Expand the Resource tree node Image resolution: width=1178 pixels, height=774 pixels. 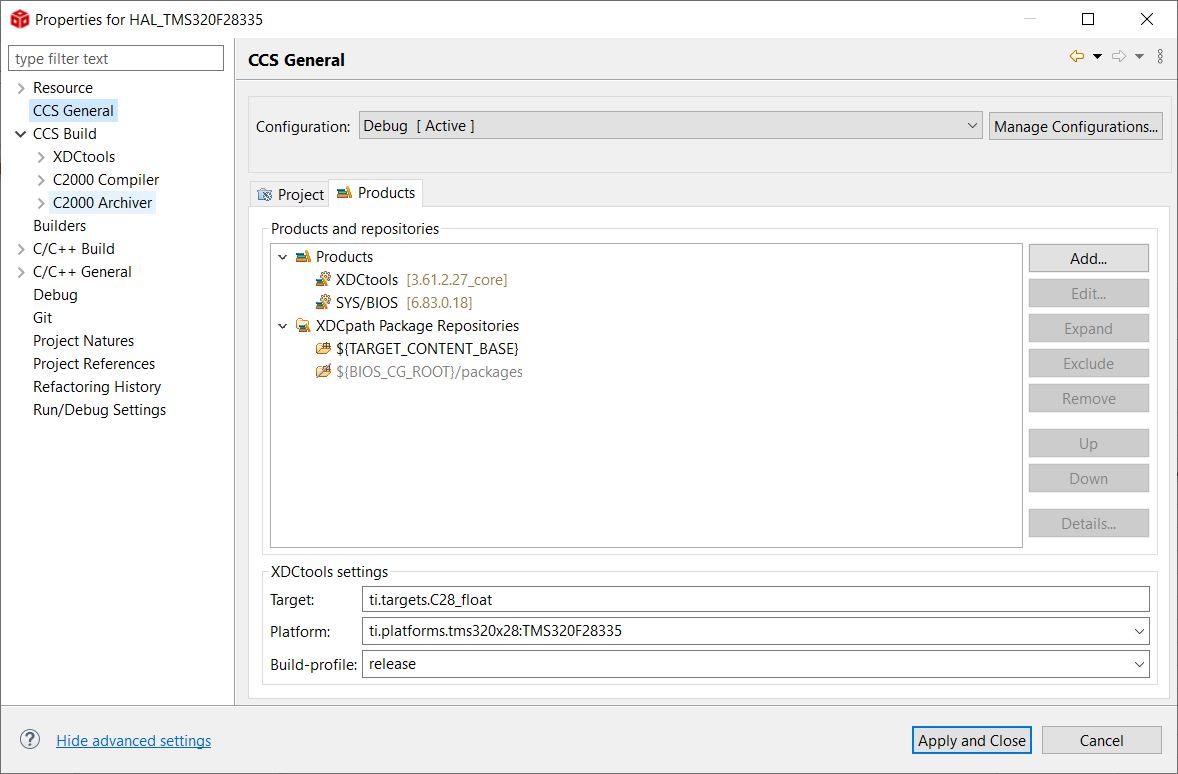[x=21, y=88]
